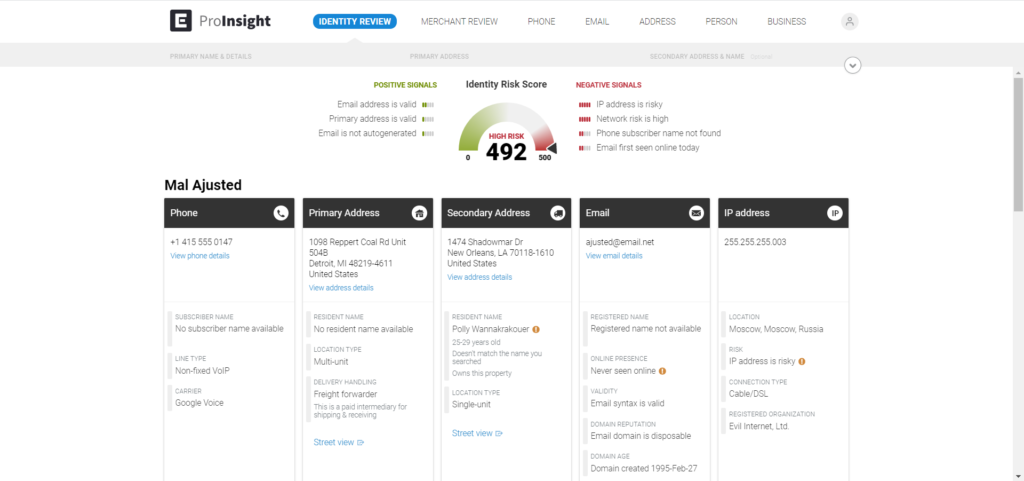Open View address details under Primary Address
Image resolution: width=1024 pixels, height=481 pixels.
pyautogui.click(x=341, y=288)
